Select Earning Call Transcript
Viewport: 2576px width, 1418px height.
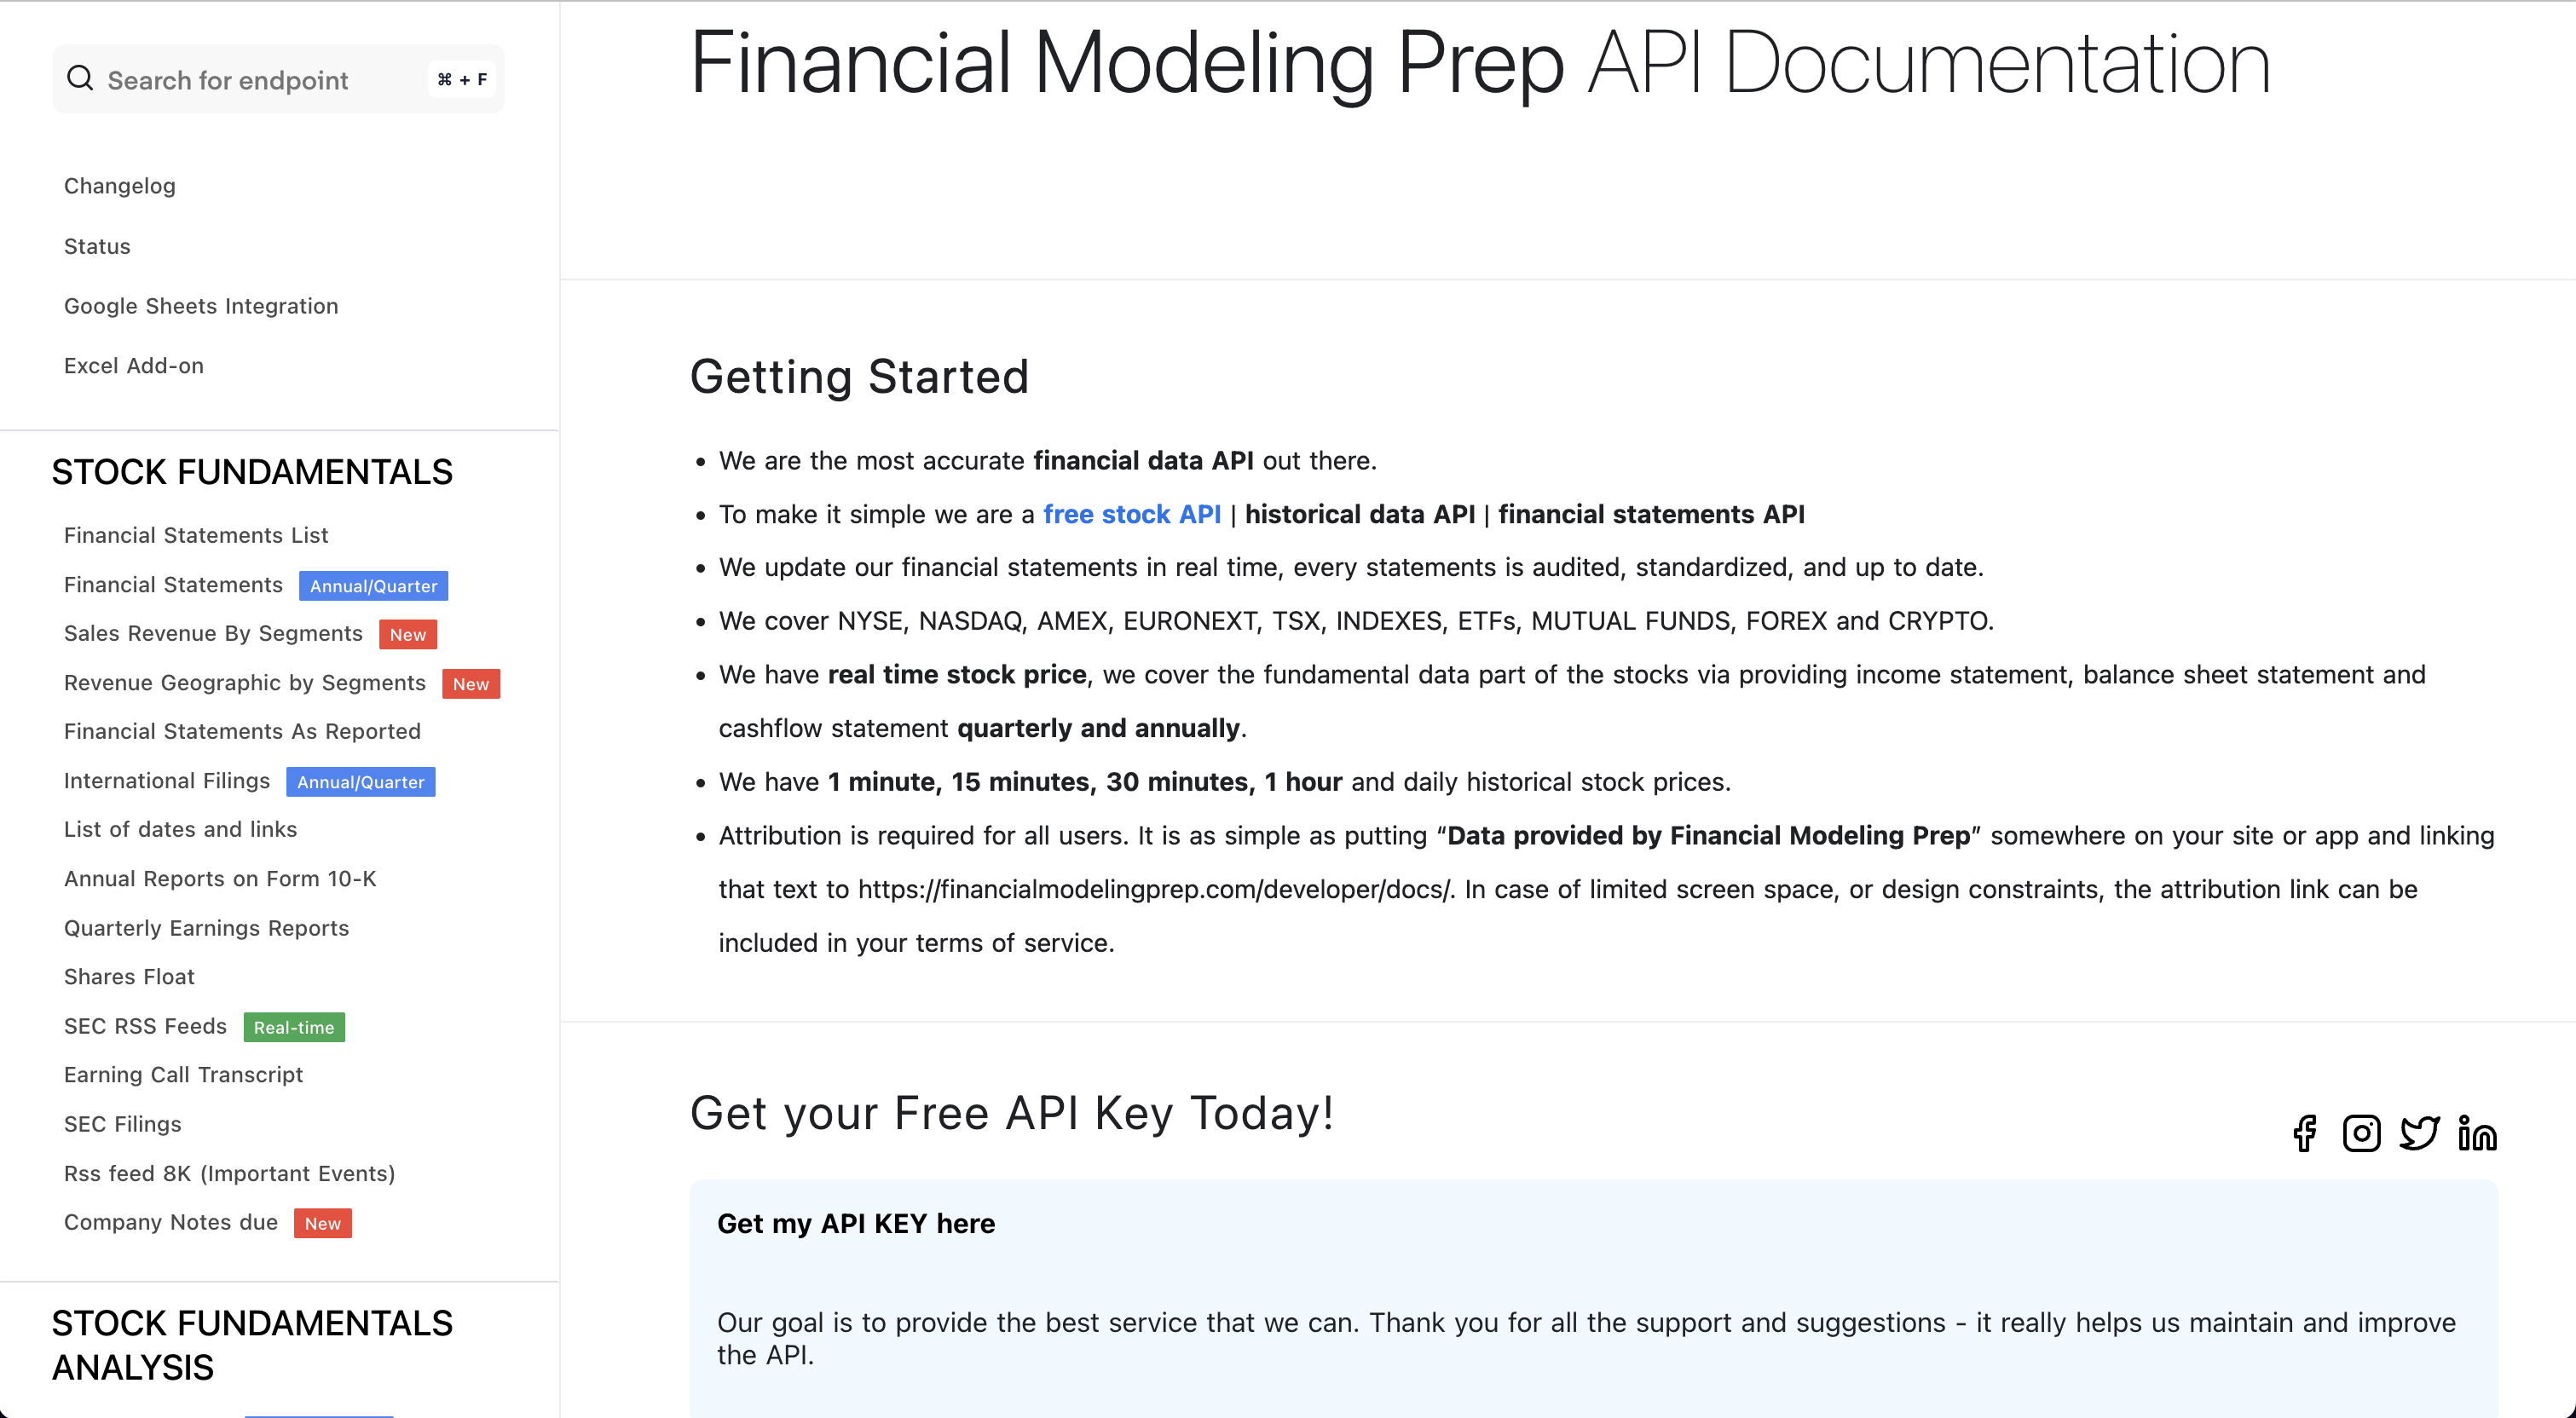(184, 1075)
